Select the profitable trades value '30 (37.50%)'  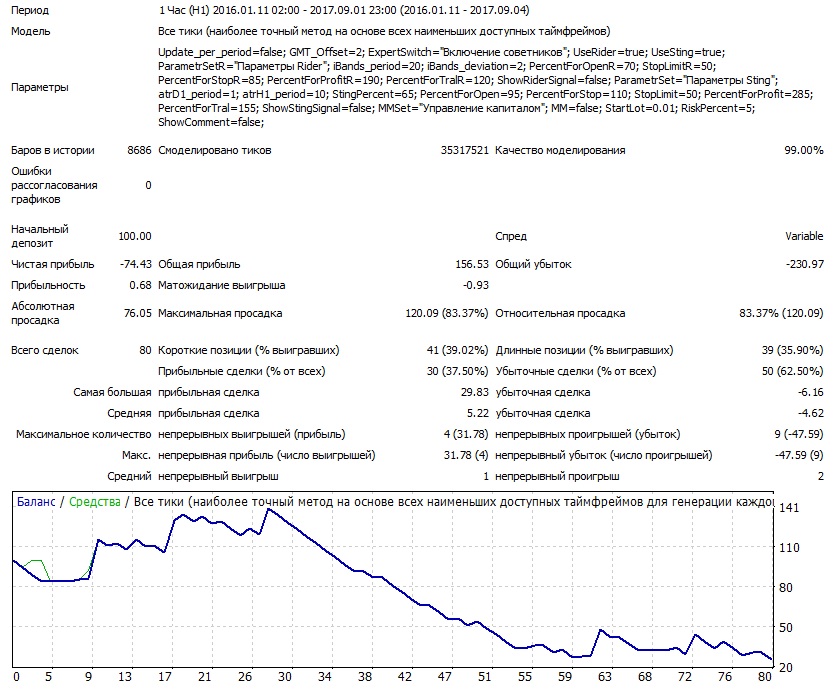[x=457, y=371]
